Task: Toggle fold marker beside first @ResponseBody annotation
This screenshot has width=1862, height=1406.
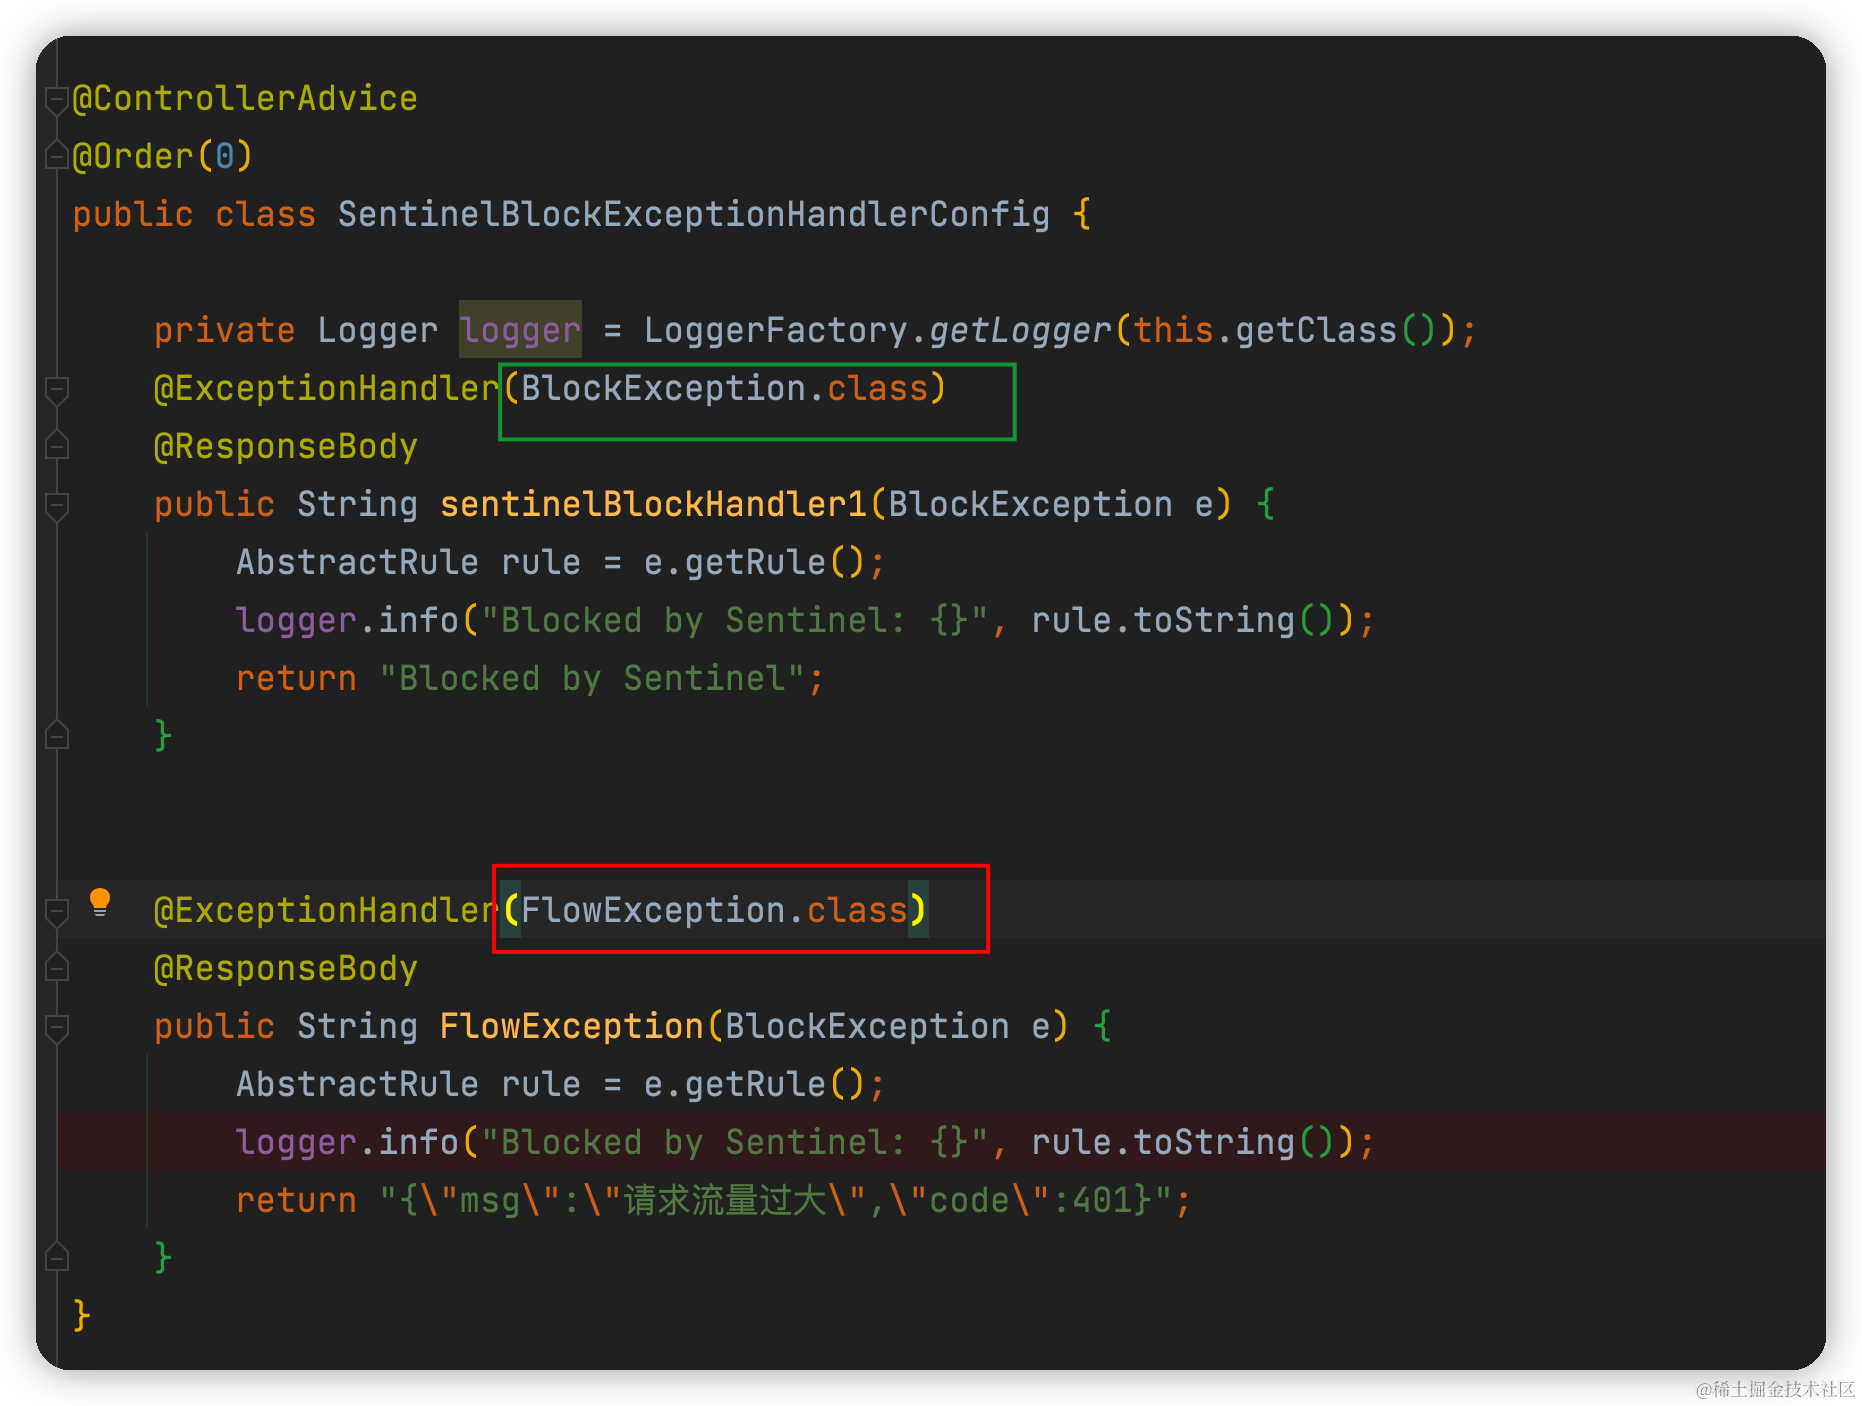Action: pyautogui.click(x=57, y=447)
